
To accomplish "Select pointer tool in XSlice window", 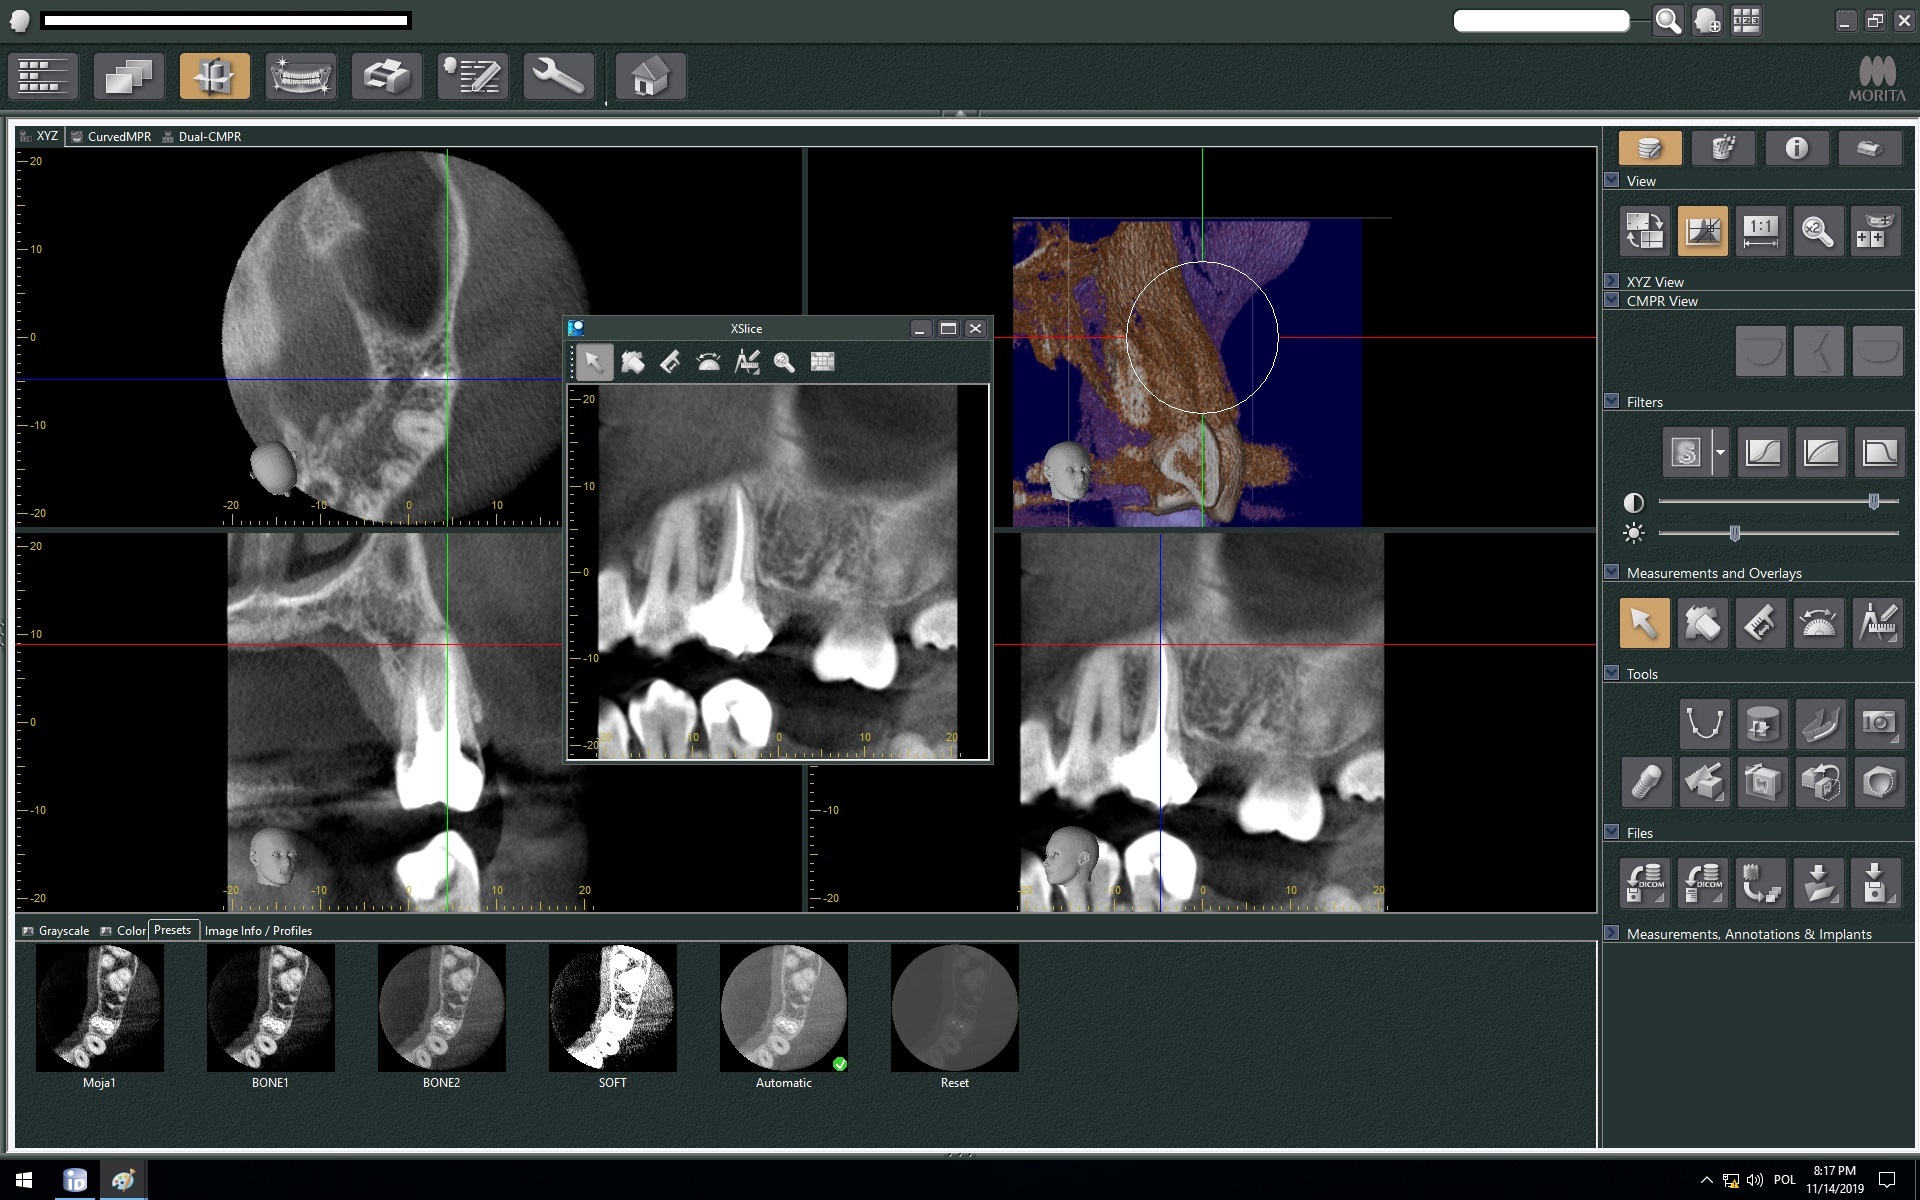I will 594,362.
